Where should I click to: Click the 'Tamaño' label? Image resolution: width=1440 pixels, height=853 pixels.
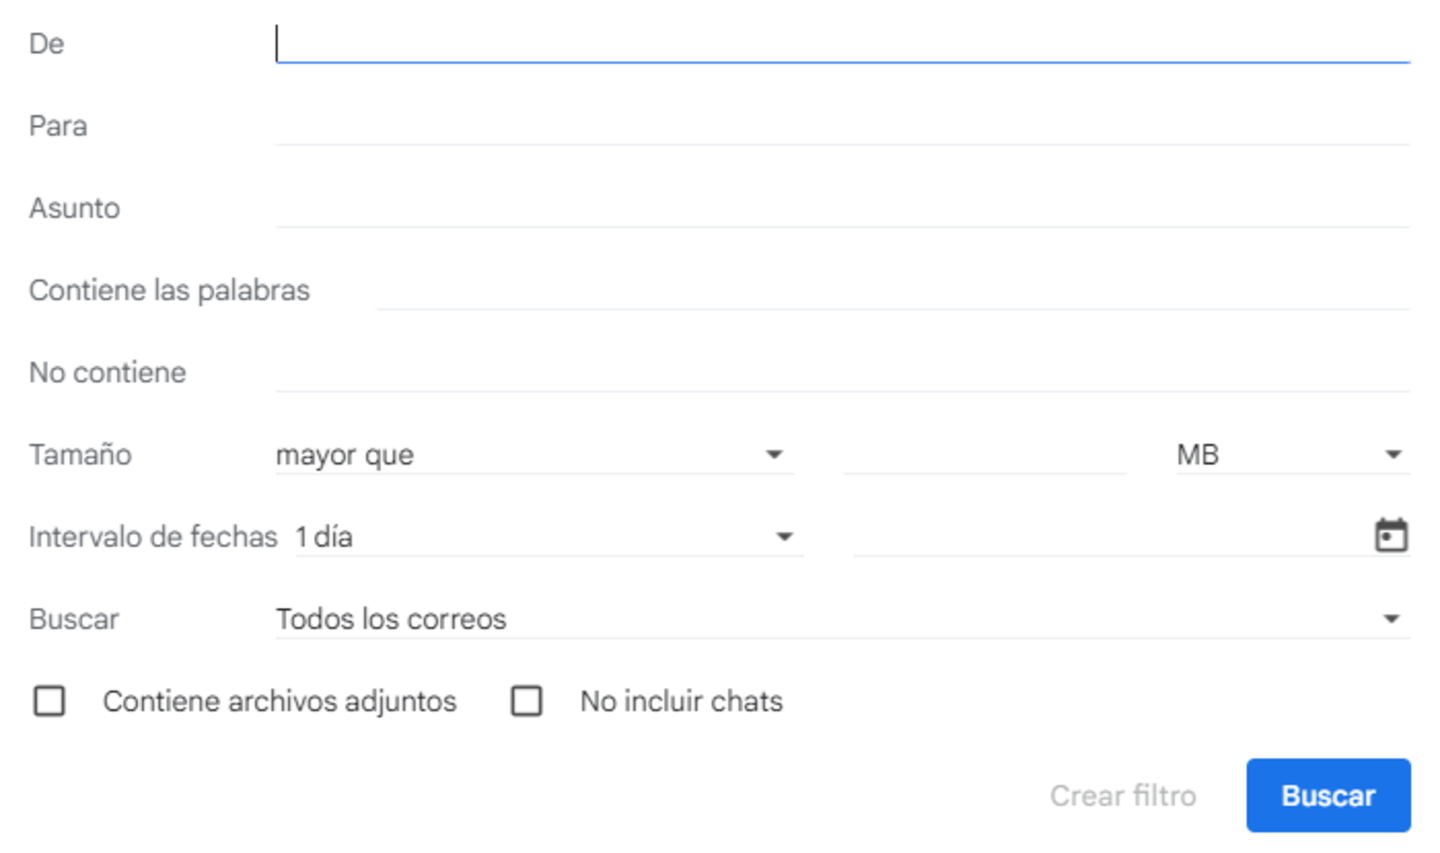click(80, 455)
